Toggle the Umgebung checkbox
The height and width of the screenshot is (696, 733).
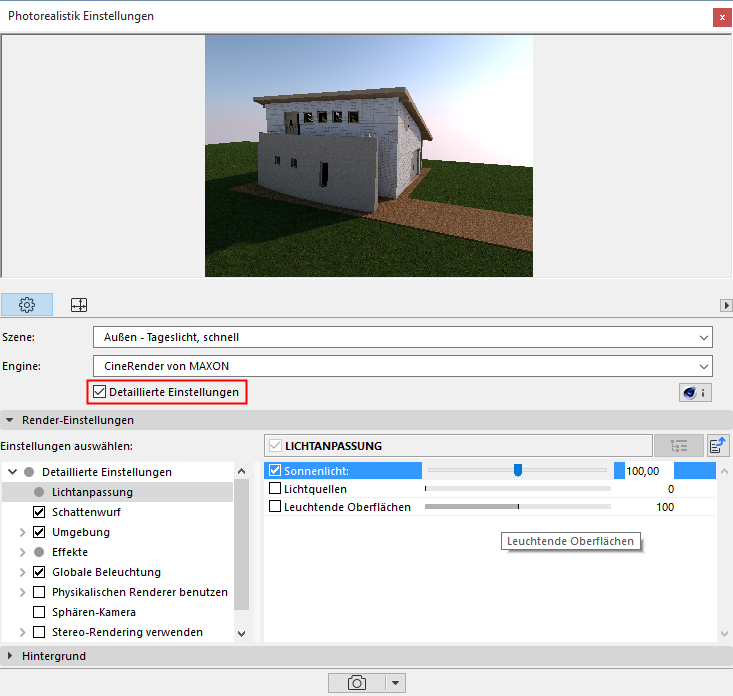(39, 532)
